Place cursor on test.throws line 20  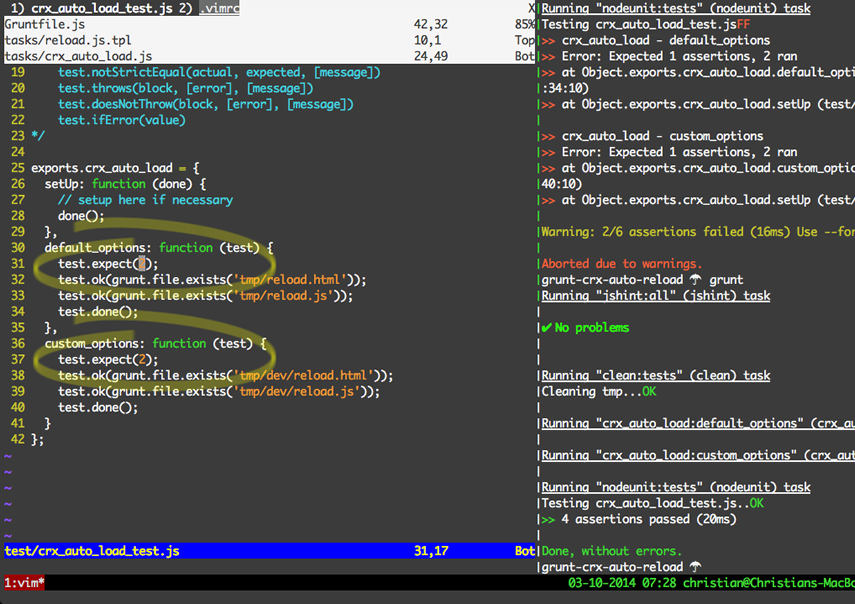[x=185, y=88]
